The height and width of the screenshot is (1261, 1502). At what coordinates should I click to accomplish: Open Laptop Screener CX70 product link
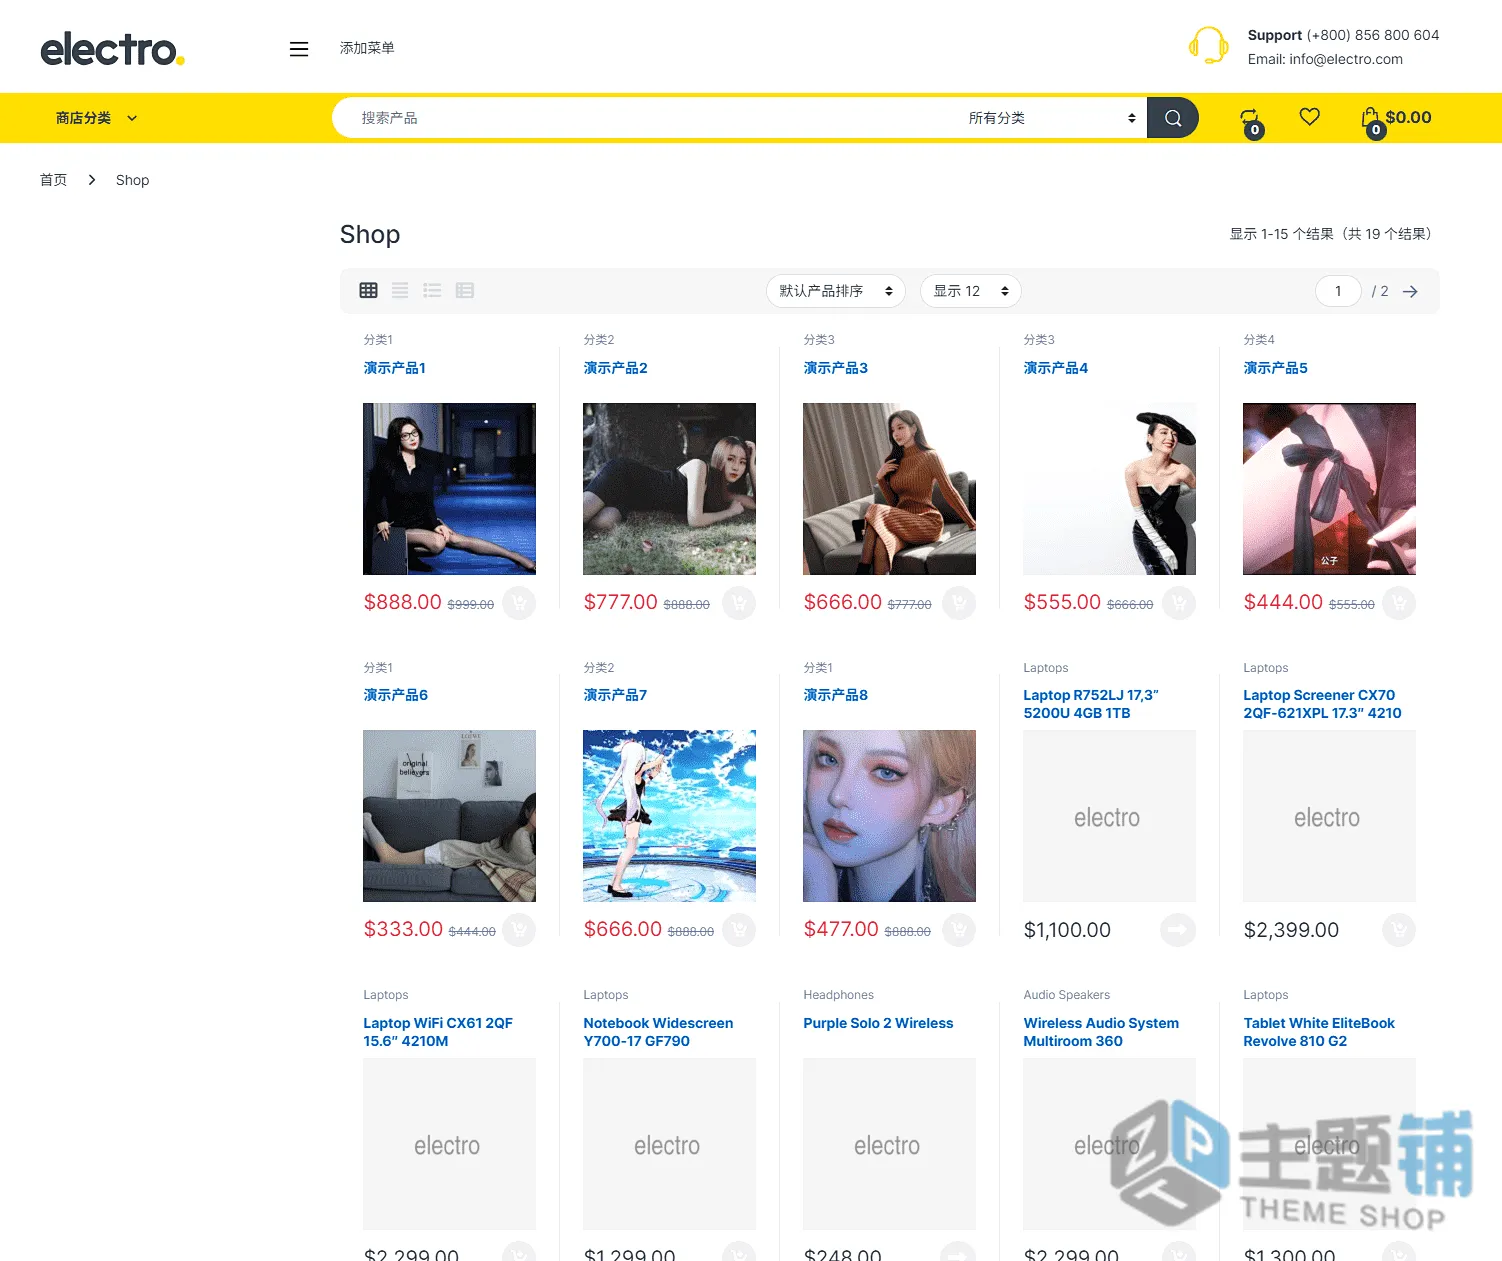point(1322,704)
